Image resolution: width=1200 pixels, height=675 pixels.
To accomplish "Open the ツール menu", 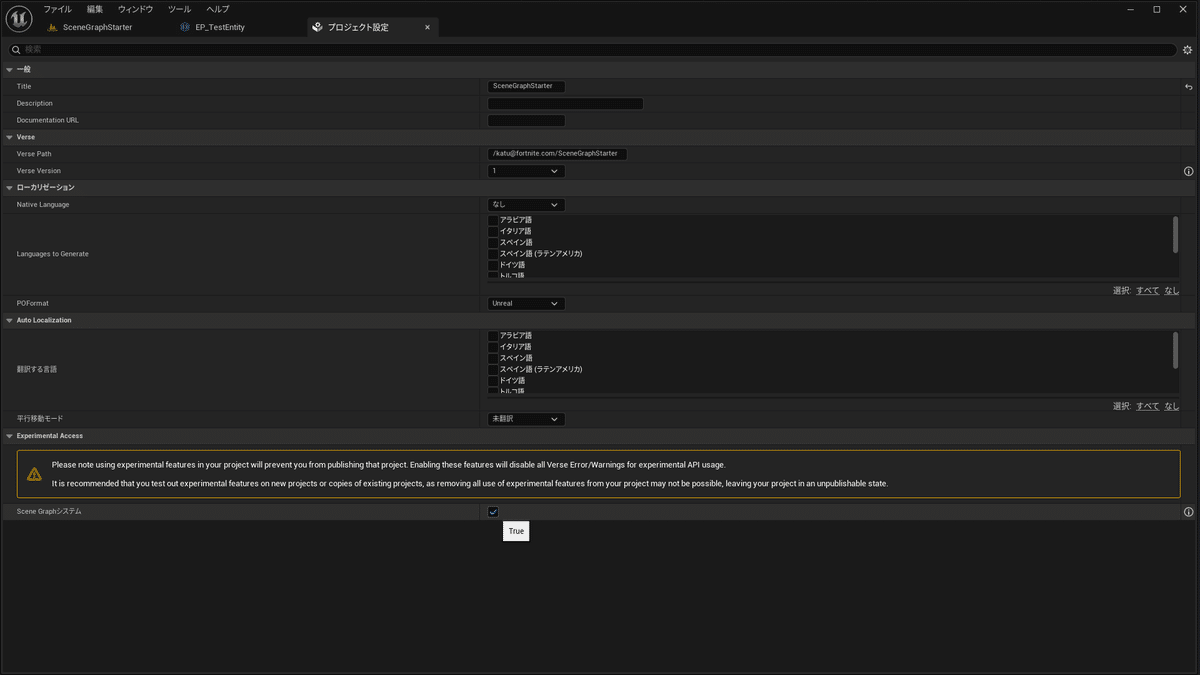I will [179, 9].
